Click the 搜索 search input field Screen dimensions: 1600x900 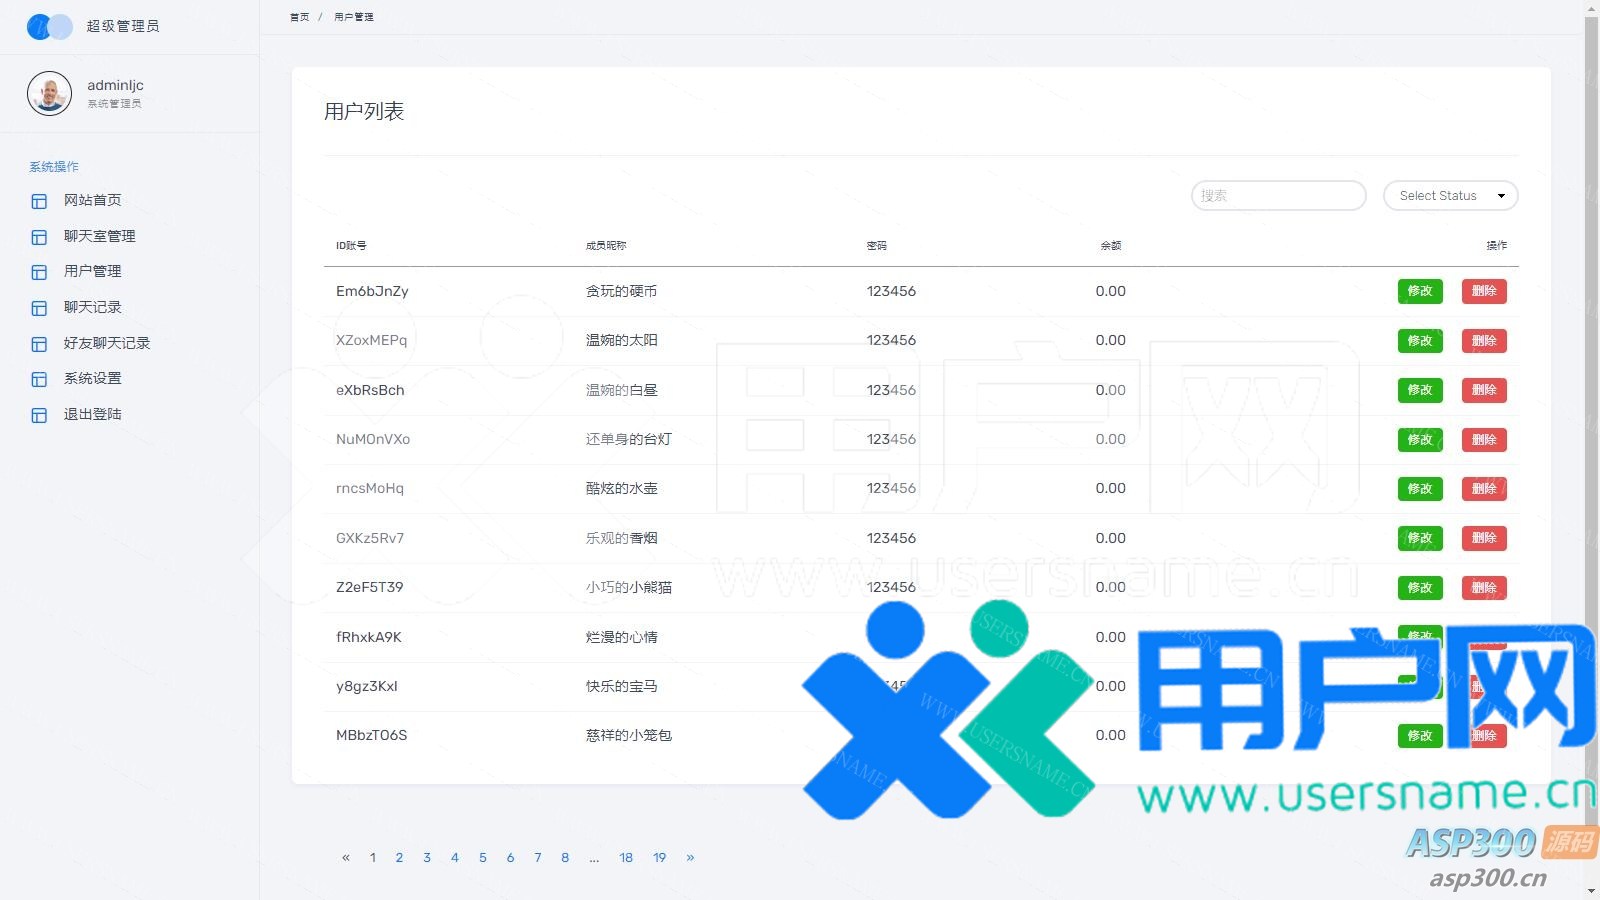pos(1278,196)
